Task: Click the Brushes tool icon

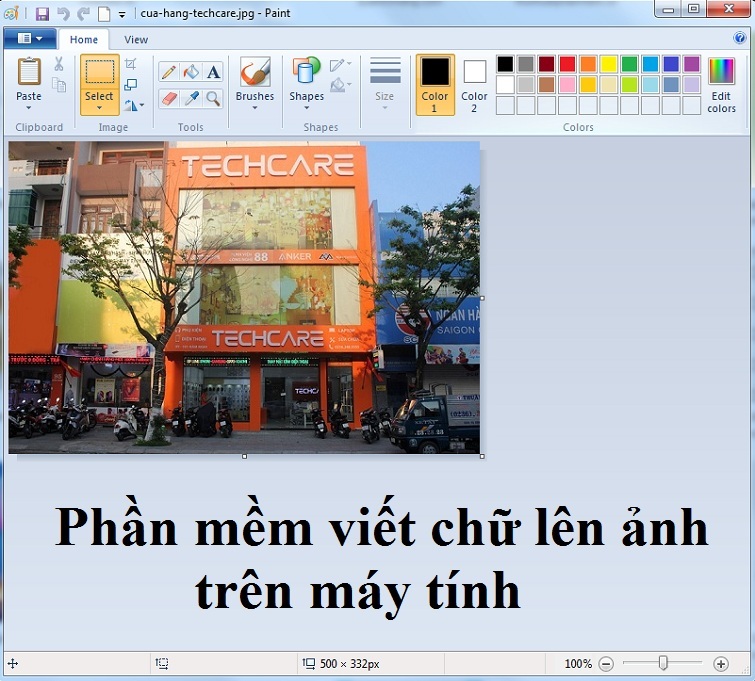Action: tap(255, 72)
